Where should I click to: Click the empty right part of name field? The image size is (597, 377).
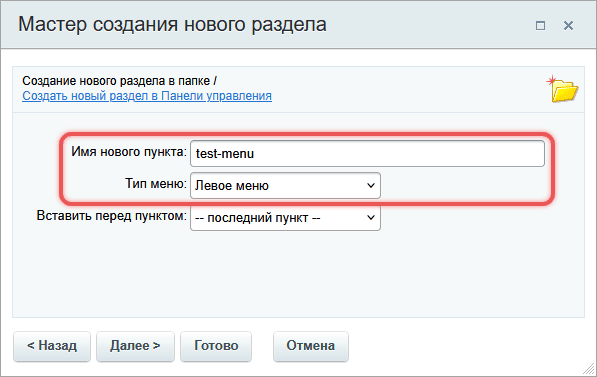pyautogui.click(x=438, y=153)
